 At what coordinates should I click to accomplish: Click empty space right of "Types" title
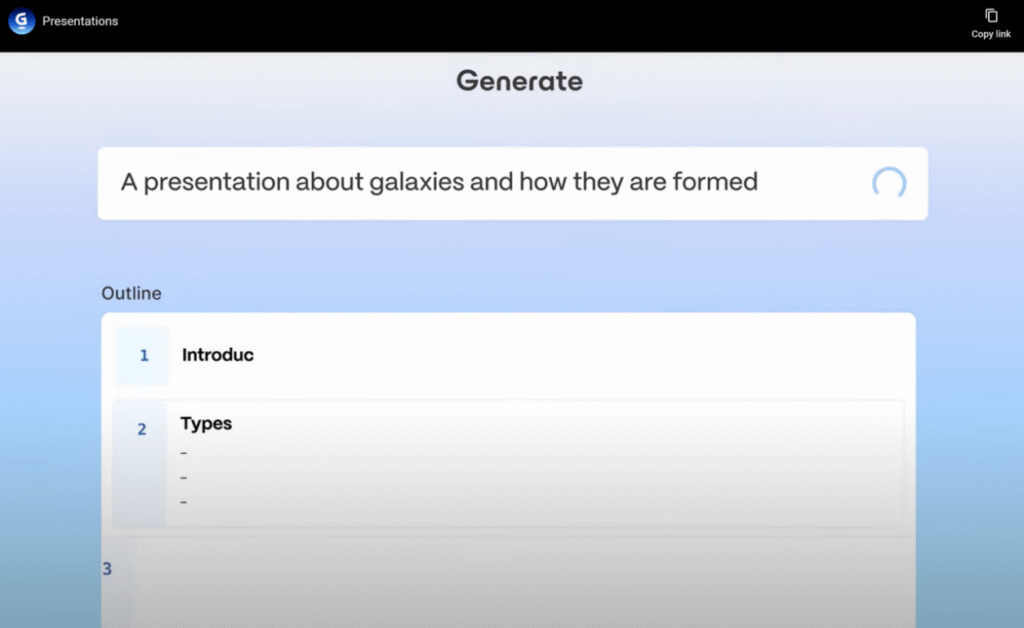click(560, 424)
